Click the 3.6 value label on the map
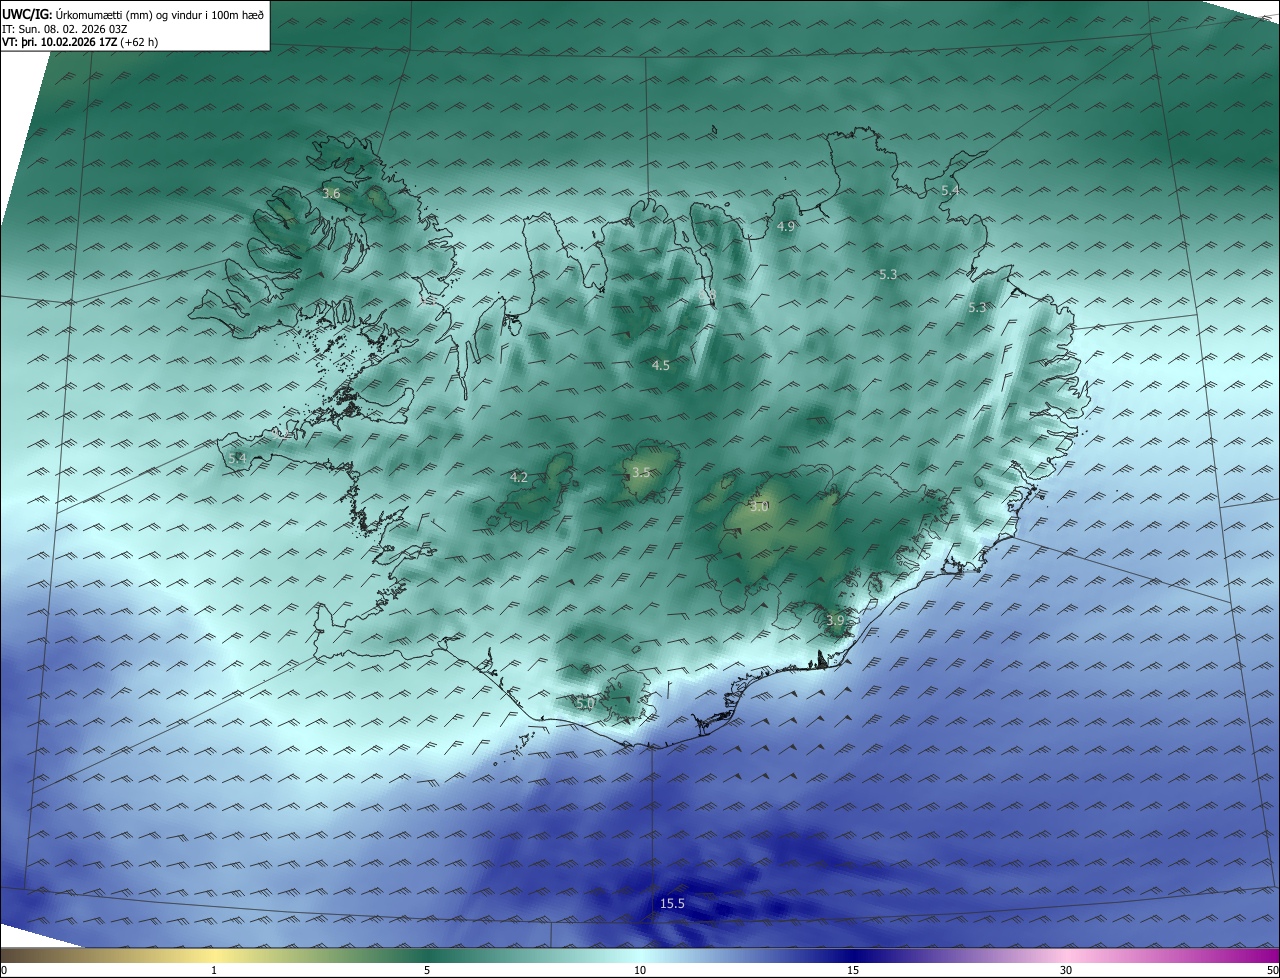This screenshot has width=1280, height=978. tap(331, 193)
